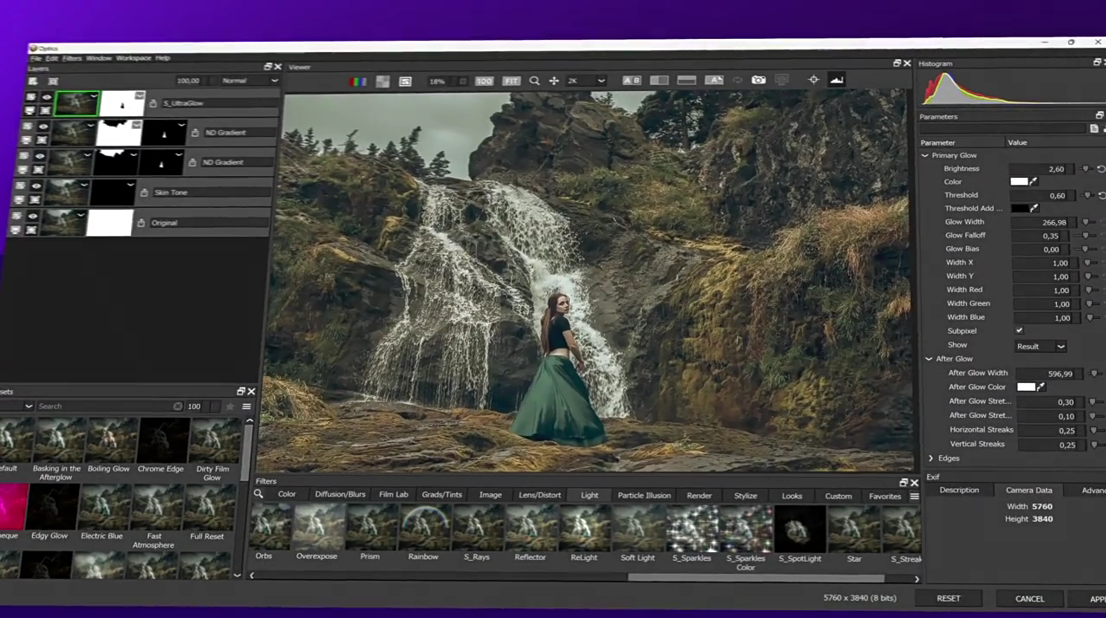1106x618 pixels.
Task: Click the reset arrow icon beside Brightness parameter
Action: pos(1100,168)
